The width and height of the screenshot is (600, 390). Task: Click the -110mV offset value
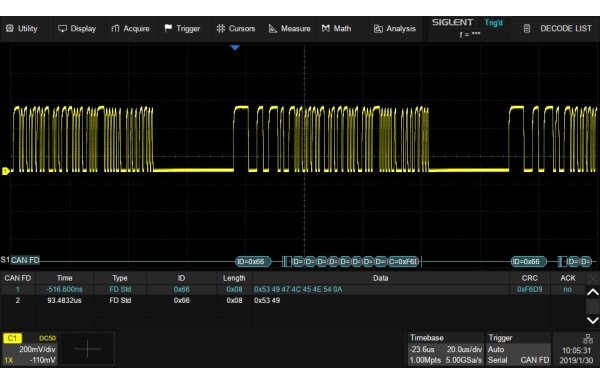click(x=42, y=360)
